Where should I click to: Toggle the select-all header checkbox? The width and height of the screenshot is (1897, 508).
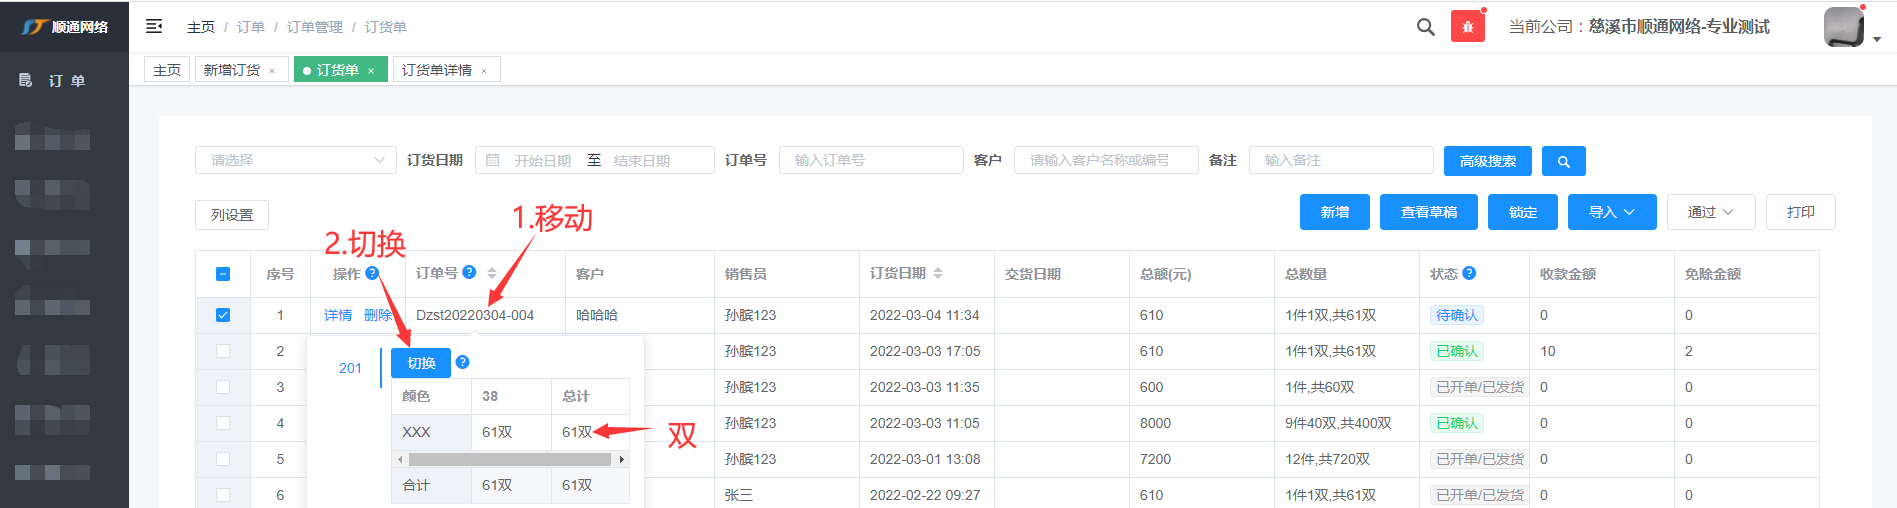(x=223, y=274)
